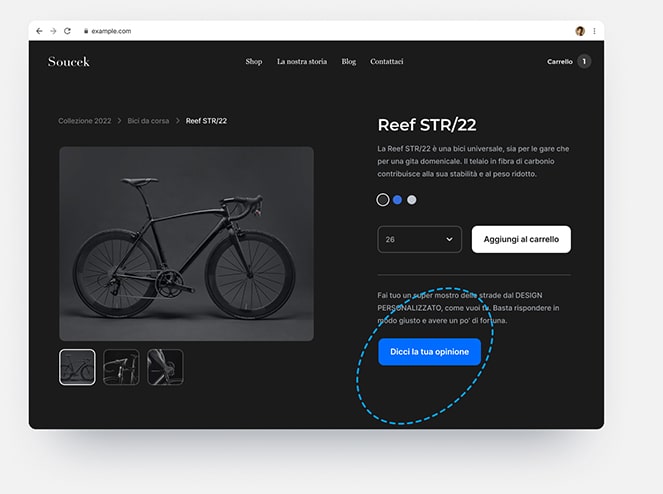The height and width of the screenshot is (494, 663).
Task: Open Shop in the navigation menu
Action: [x=254, y=61]
